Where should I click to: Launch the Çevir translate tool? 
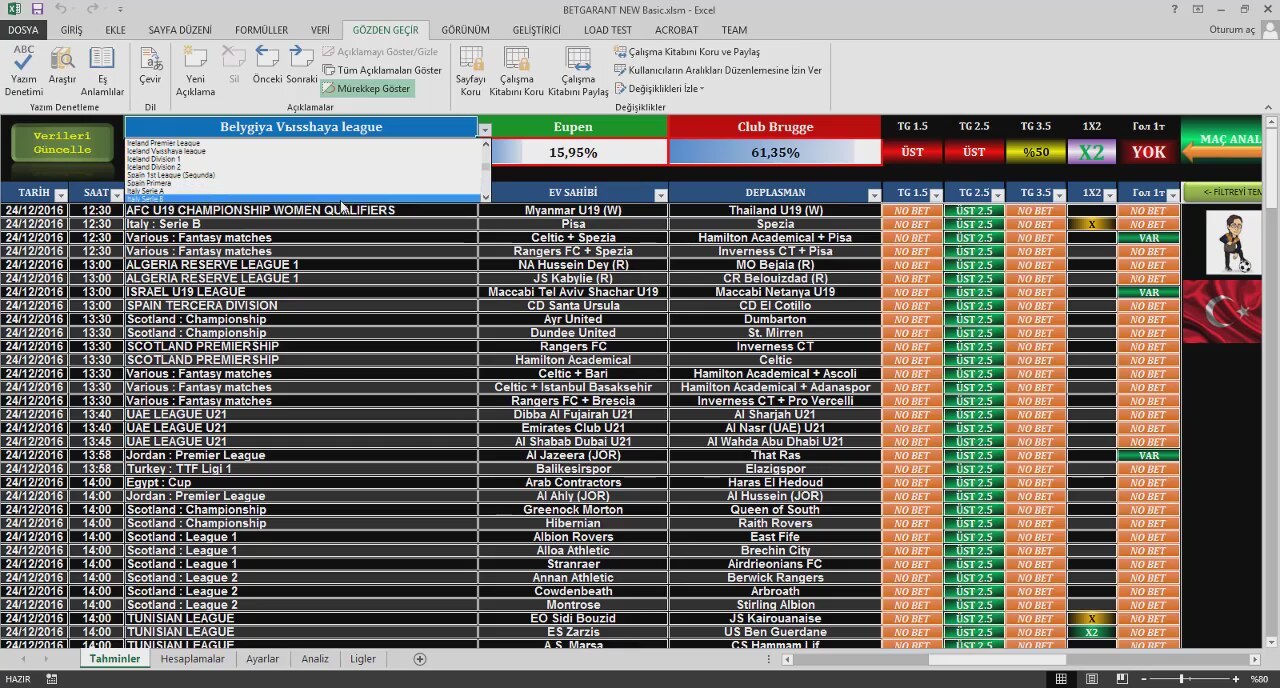[150, 65]
